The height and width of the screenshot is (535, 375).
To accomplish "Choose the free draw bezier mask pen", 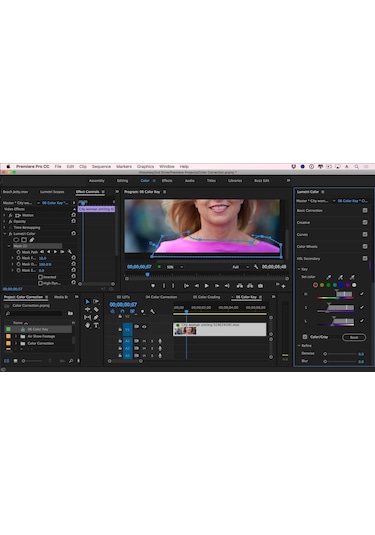I will 31,240.
